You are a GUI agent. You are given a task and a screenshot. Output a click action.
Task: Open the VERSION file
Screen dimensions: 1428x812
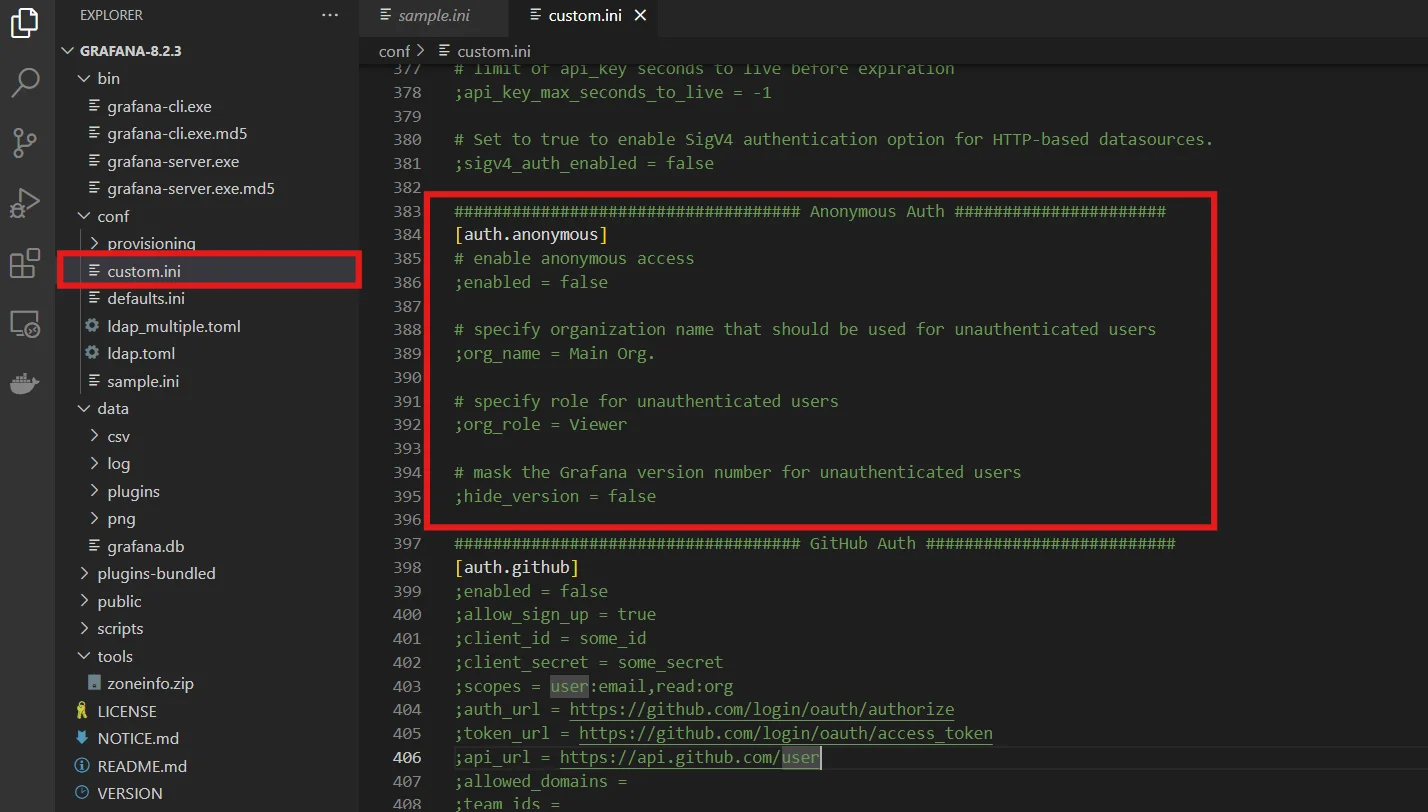[130, 793]
